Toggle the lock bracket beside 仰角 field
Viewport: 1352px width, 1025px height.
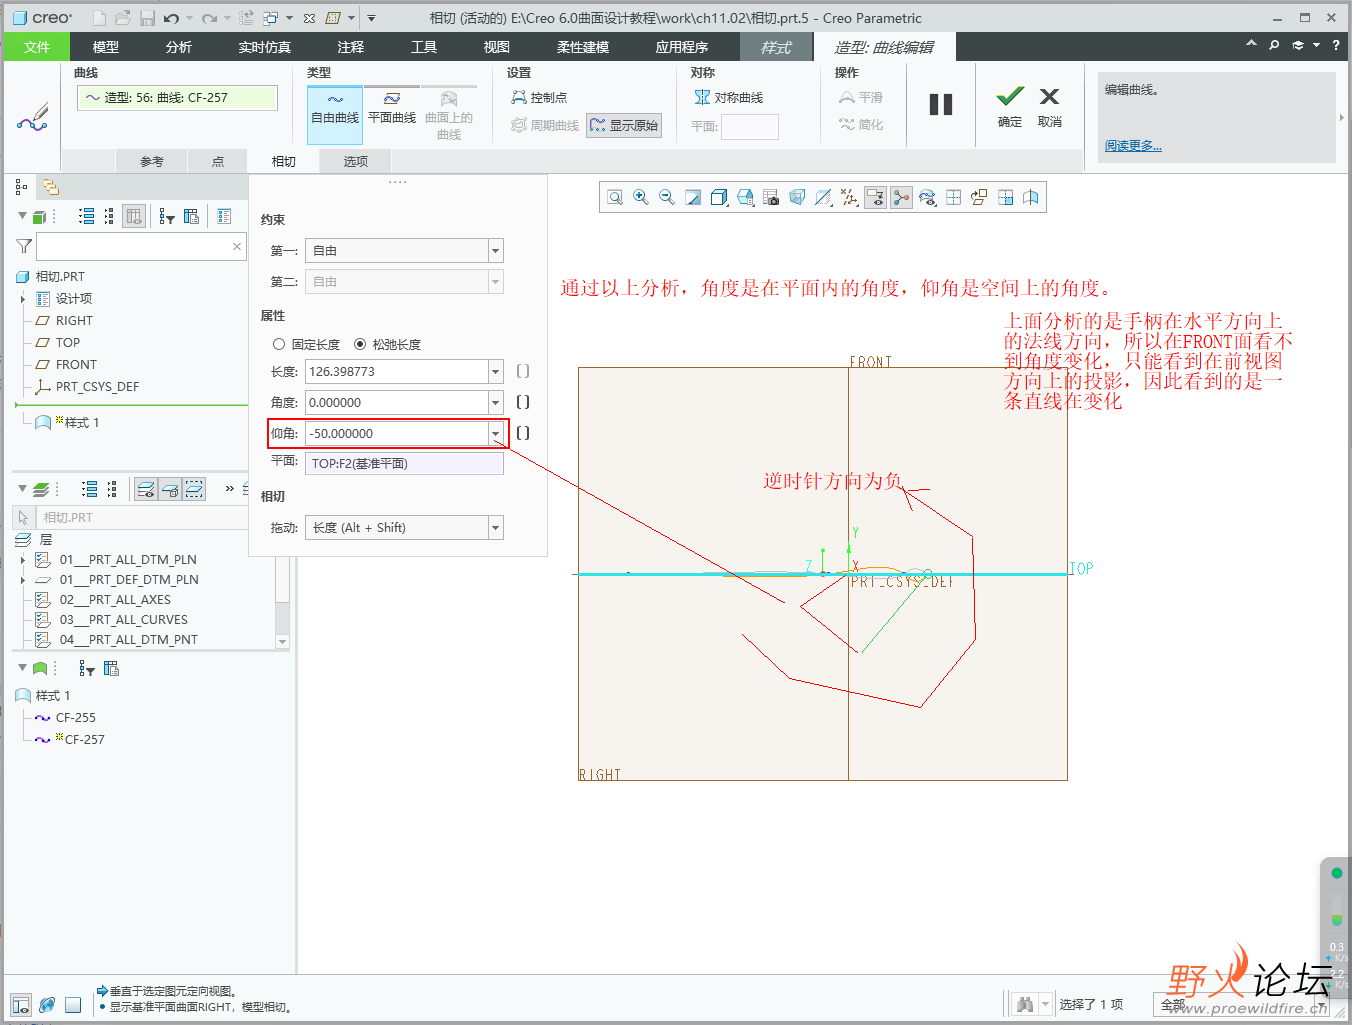(x=523, y=433)
